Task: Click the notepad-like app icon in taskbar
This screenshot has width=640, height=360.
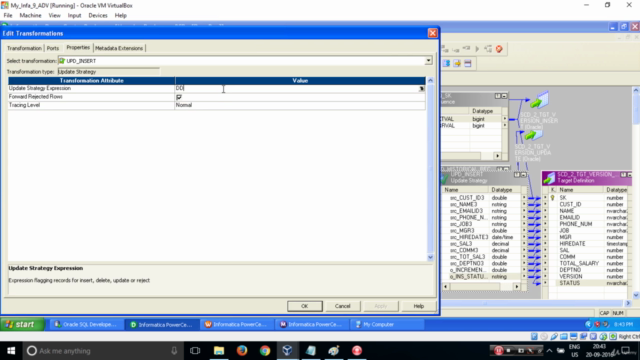Action: [311, 351]
